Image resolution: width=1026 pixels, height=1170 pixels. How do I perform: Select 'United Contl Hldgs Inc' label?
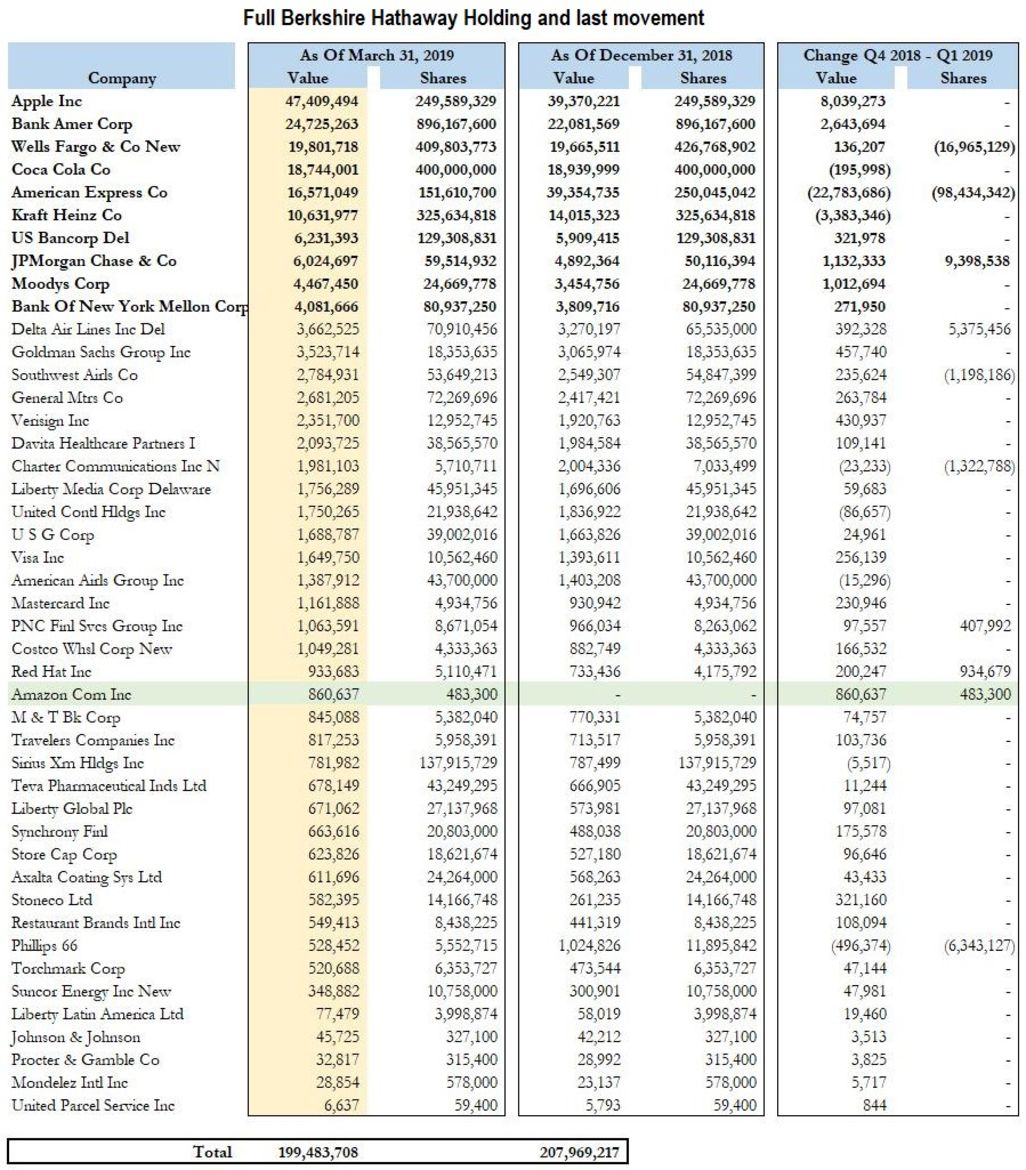(x=88, y=512)
